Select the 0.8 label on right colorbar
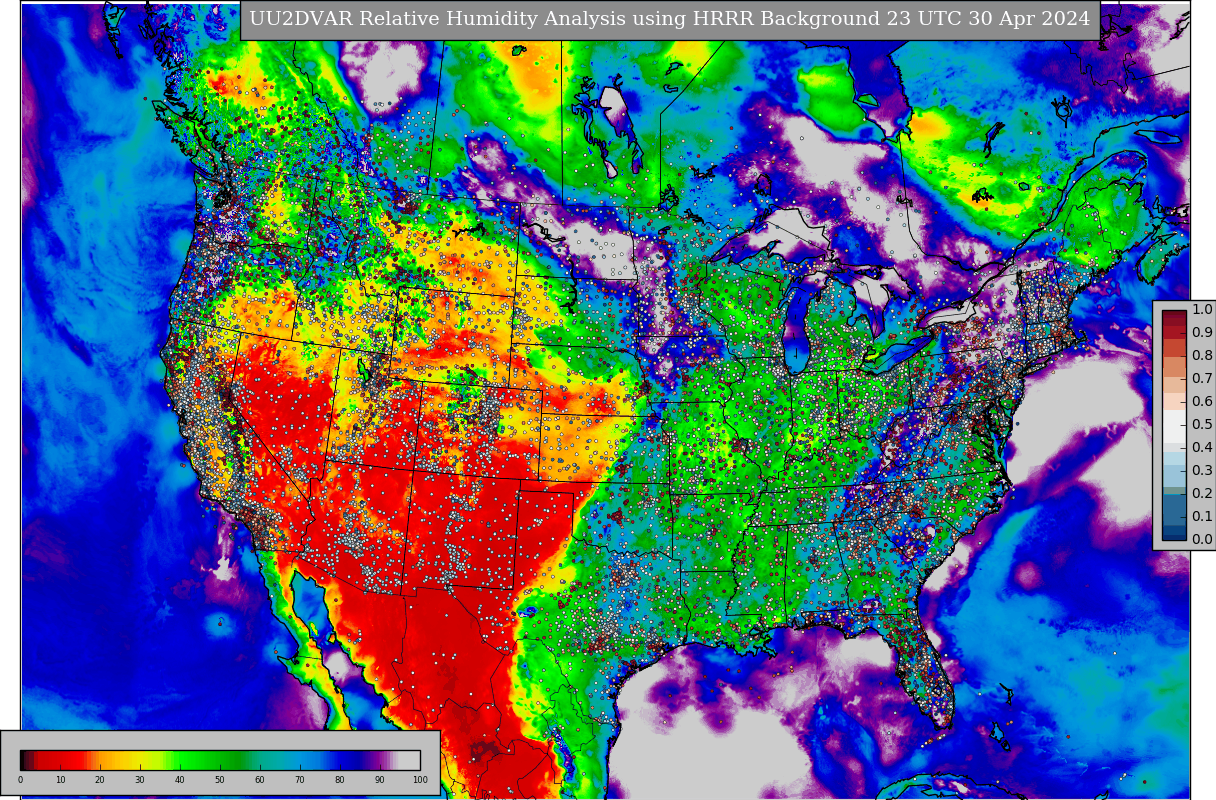 click(x=1202, y=356)
